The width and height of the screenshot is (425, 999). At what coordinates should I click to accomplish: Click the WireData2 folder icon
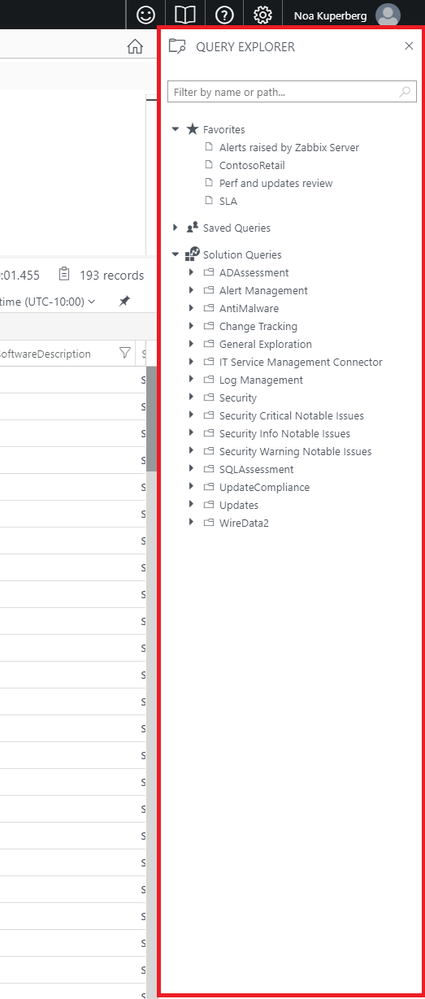click(x=208, y=522)
